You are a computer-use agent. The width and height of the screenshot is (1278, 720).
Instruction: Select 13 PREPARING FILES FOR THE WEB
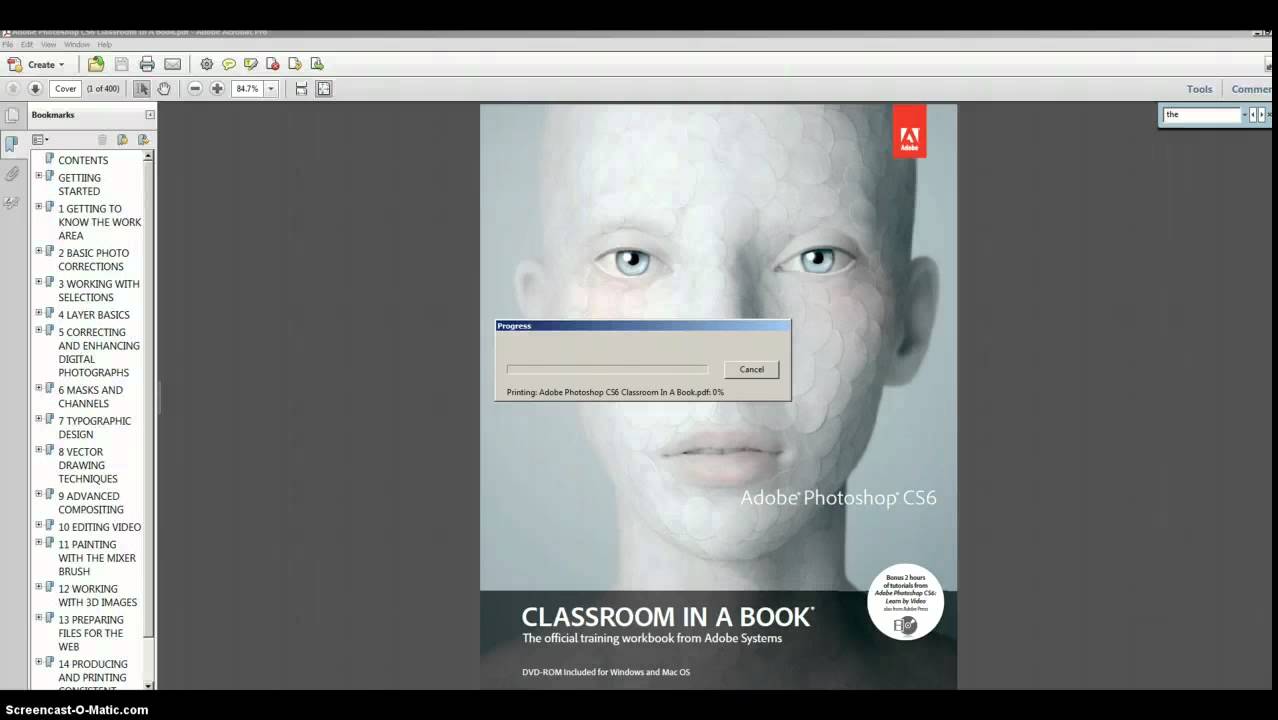91,633
